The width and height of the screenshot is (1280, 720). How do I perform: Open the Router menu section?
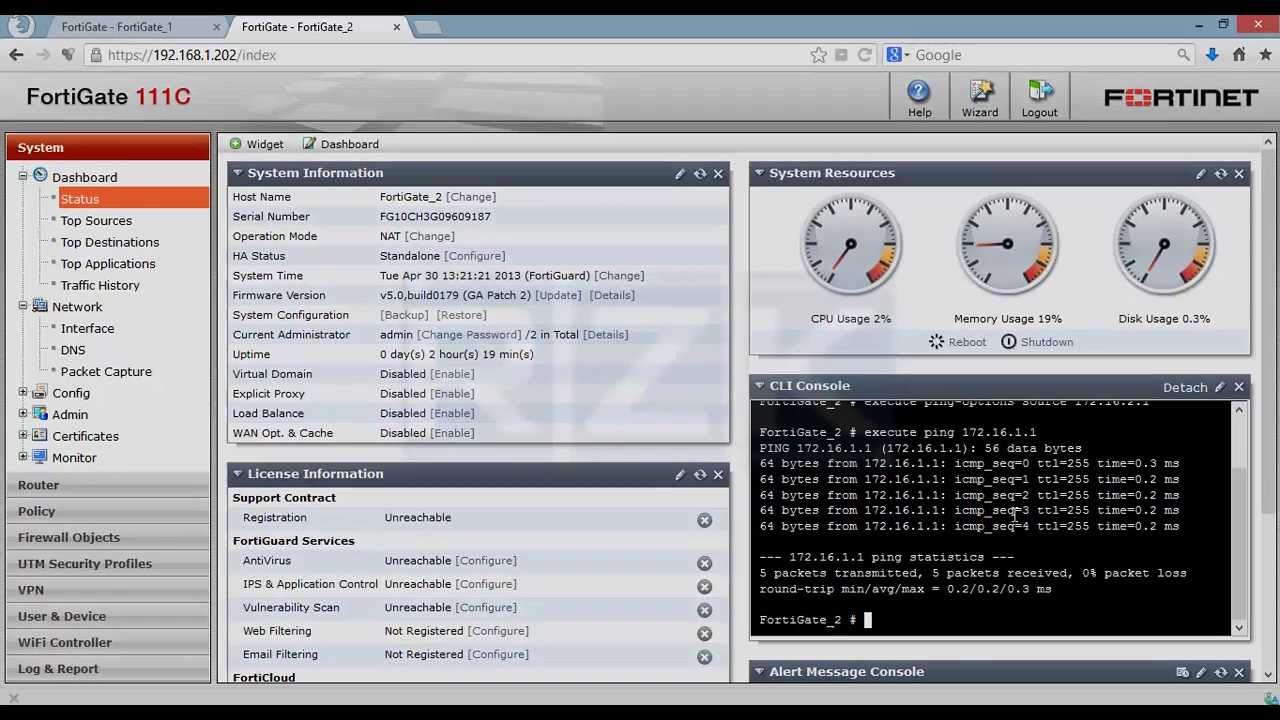108,485
